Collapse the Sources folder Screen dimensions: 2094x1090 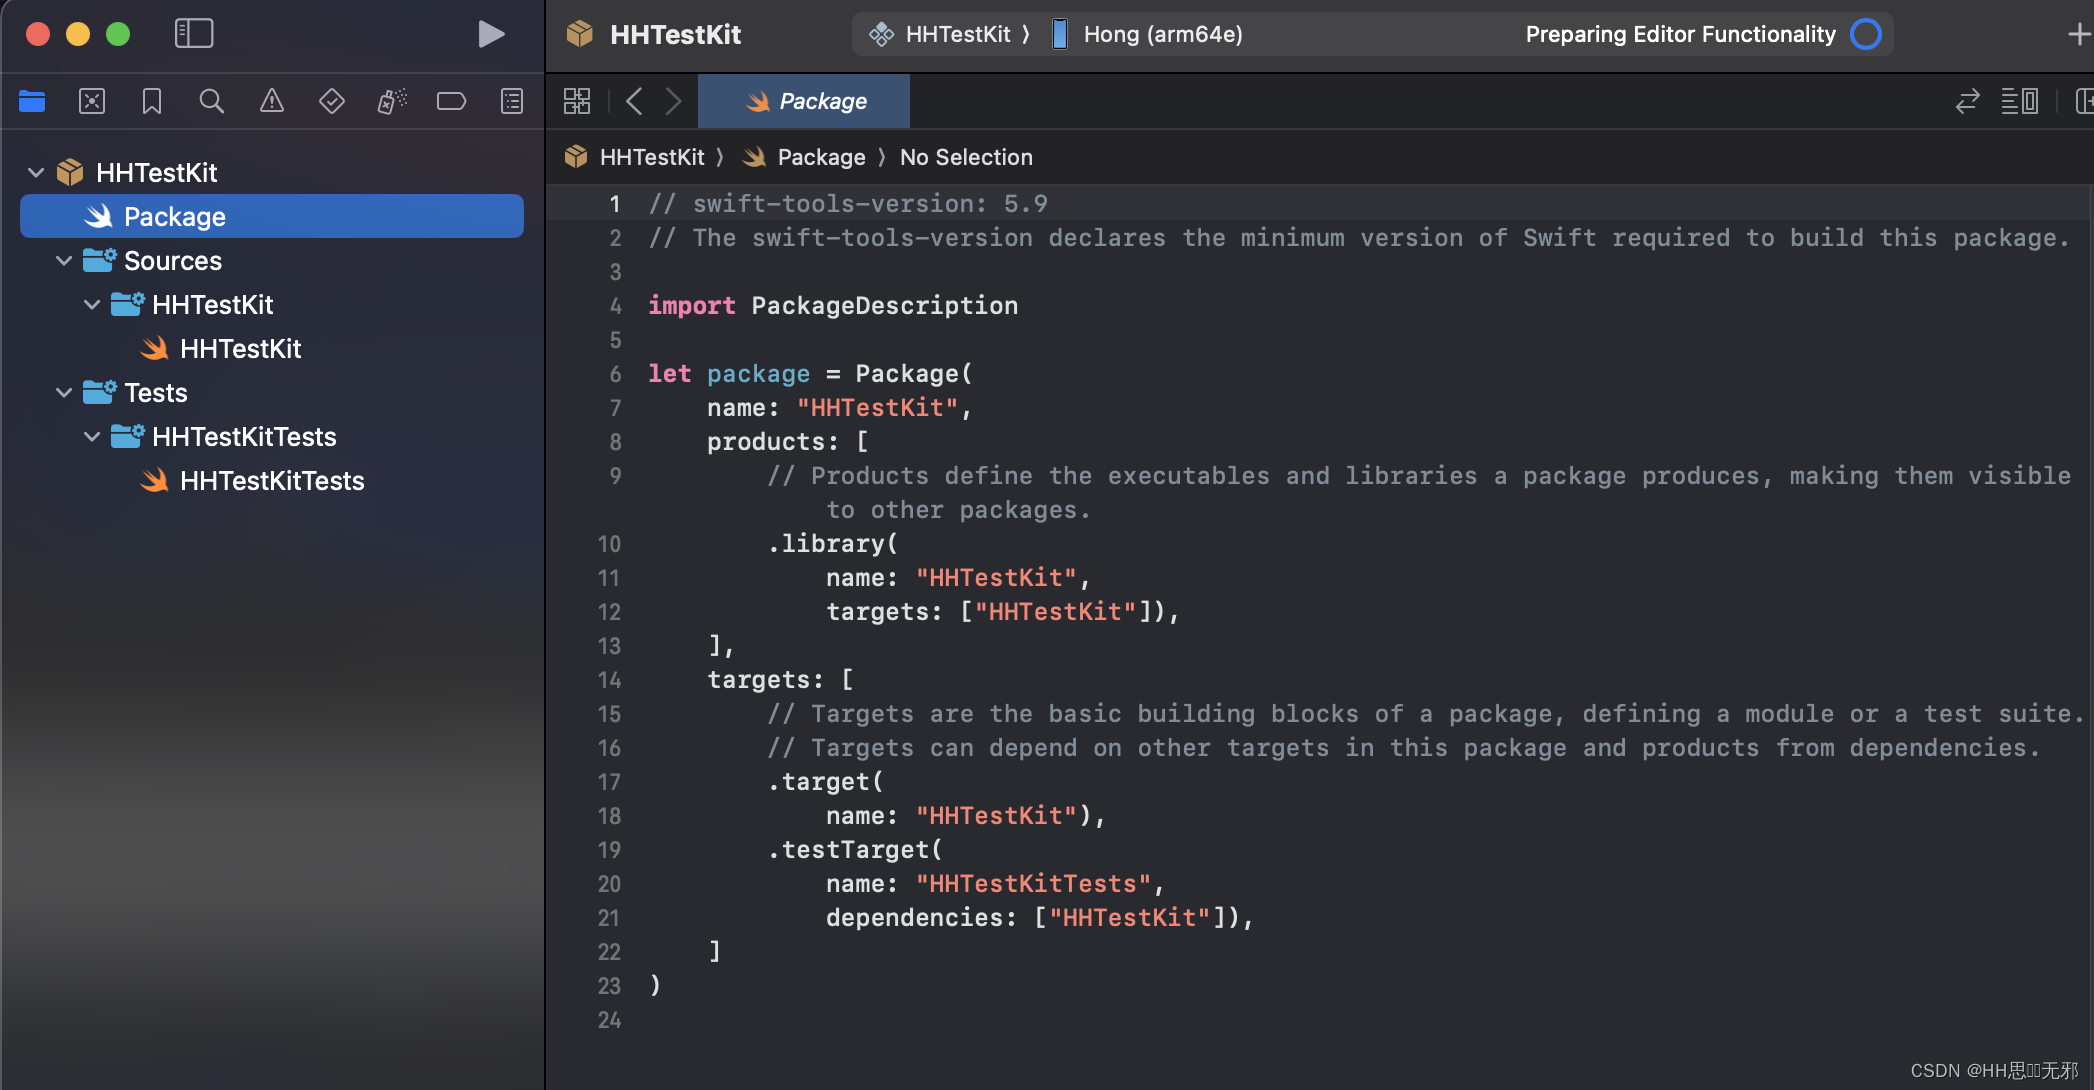64,260
